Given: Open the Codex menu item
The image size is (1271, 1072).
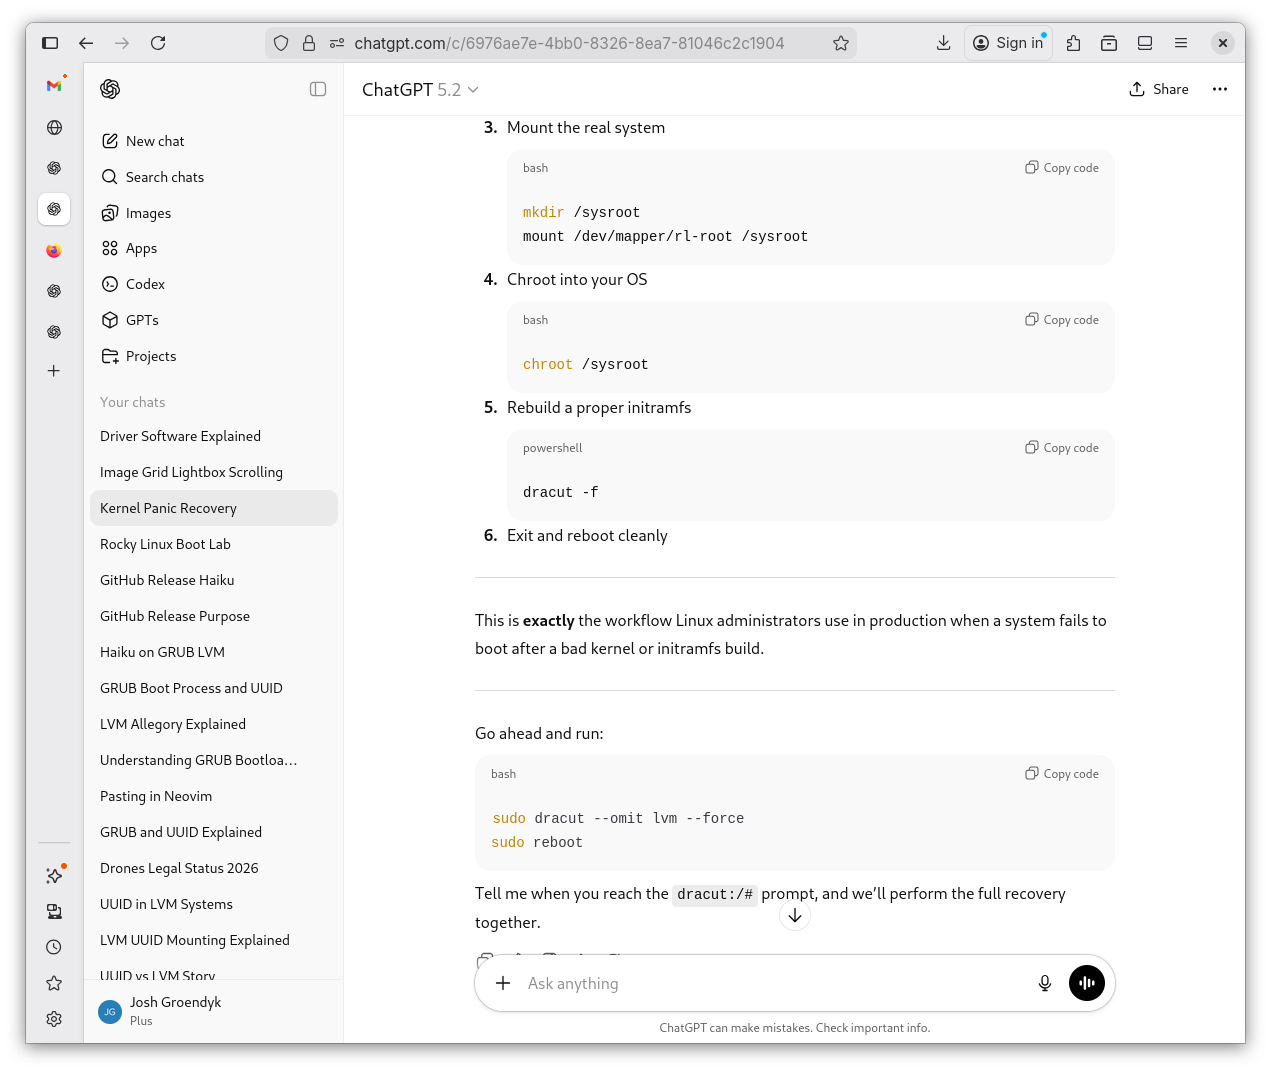Looking at the screenshot, I should click(x=145, y=284).
